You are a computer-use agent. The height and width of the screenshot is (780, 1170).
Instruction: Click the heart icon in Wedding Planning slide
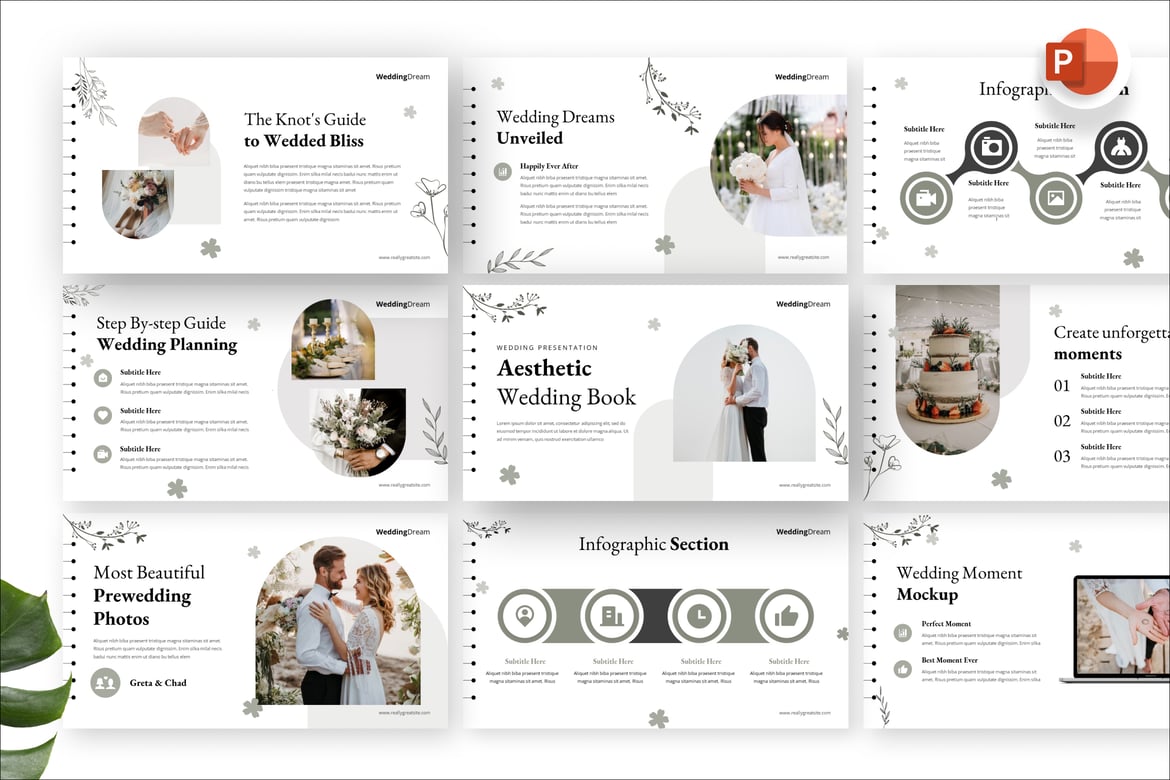[103, 415]
